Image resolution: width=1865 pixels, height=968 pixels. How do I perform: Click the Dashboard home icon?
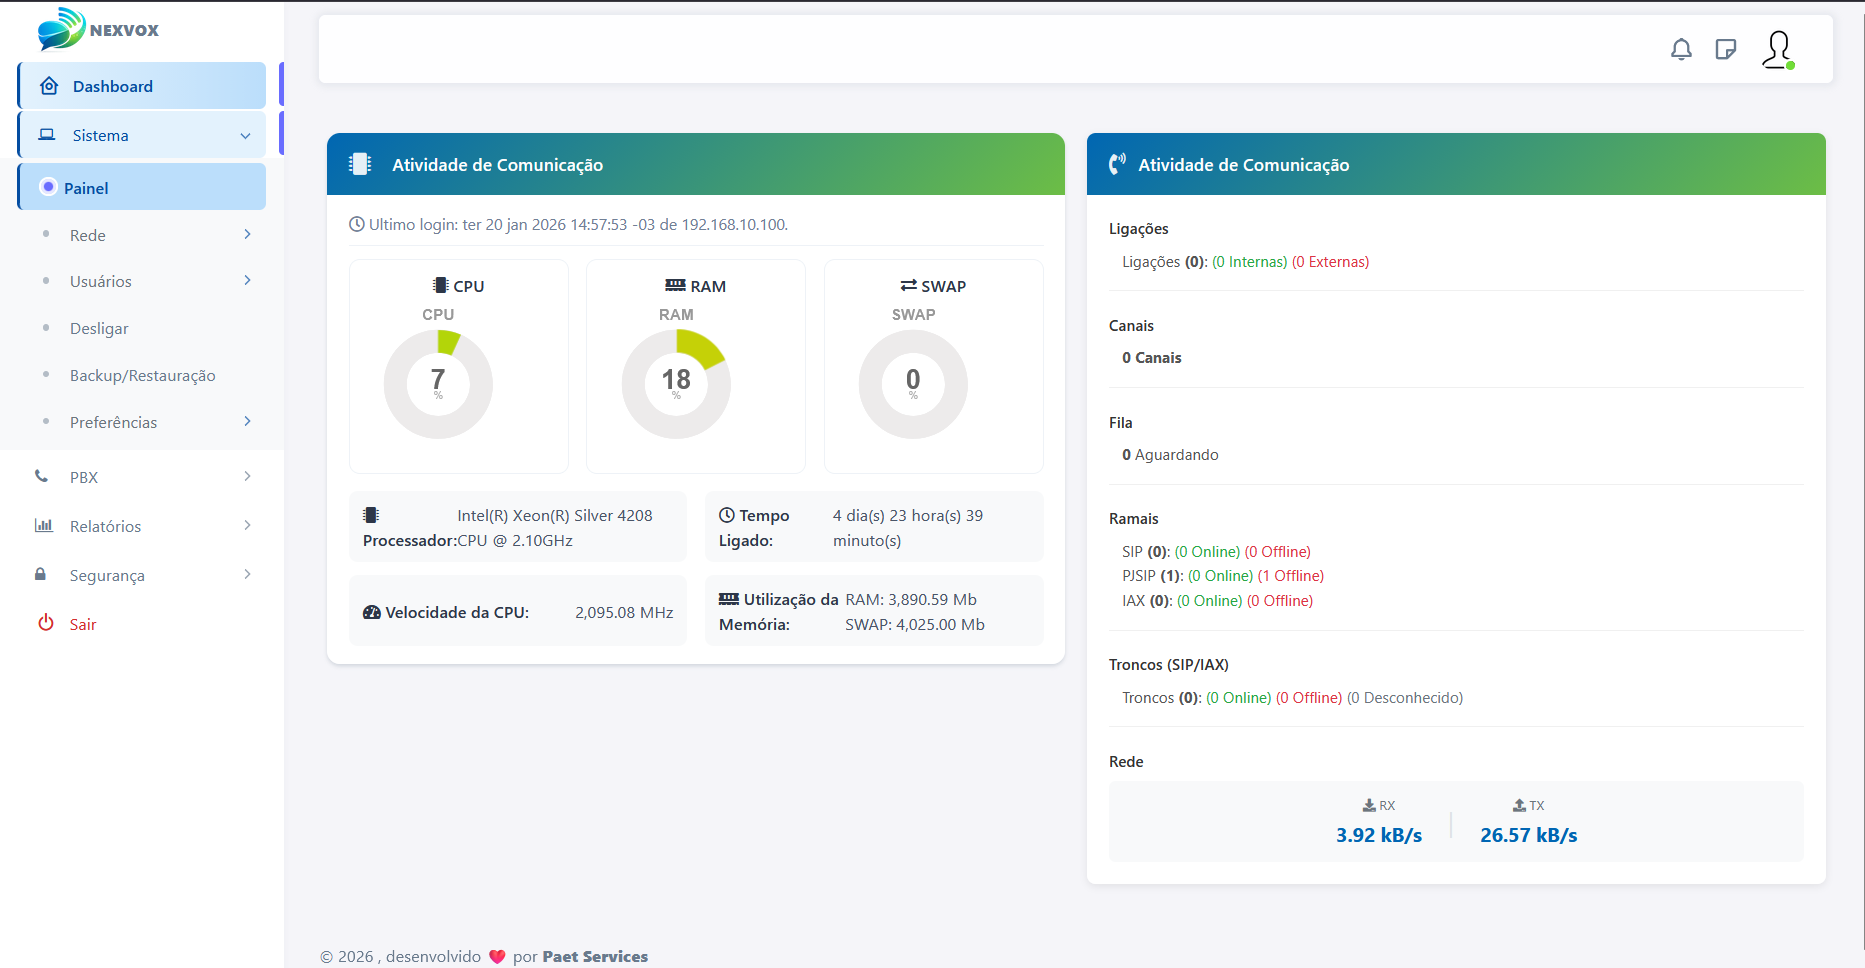pos(49,86)
